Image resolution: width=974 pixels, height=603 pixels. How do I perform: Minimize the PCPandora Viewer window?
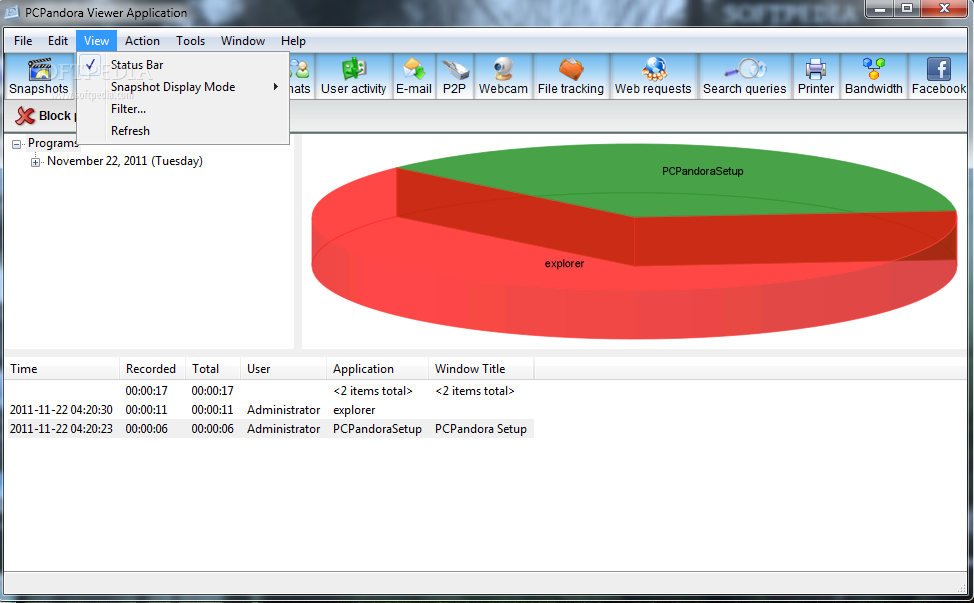880,9
